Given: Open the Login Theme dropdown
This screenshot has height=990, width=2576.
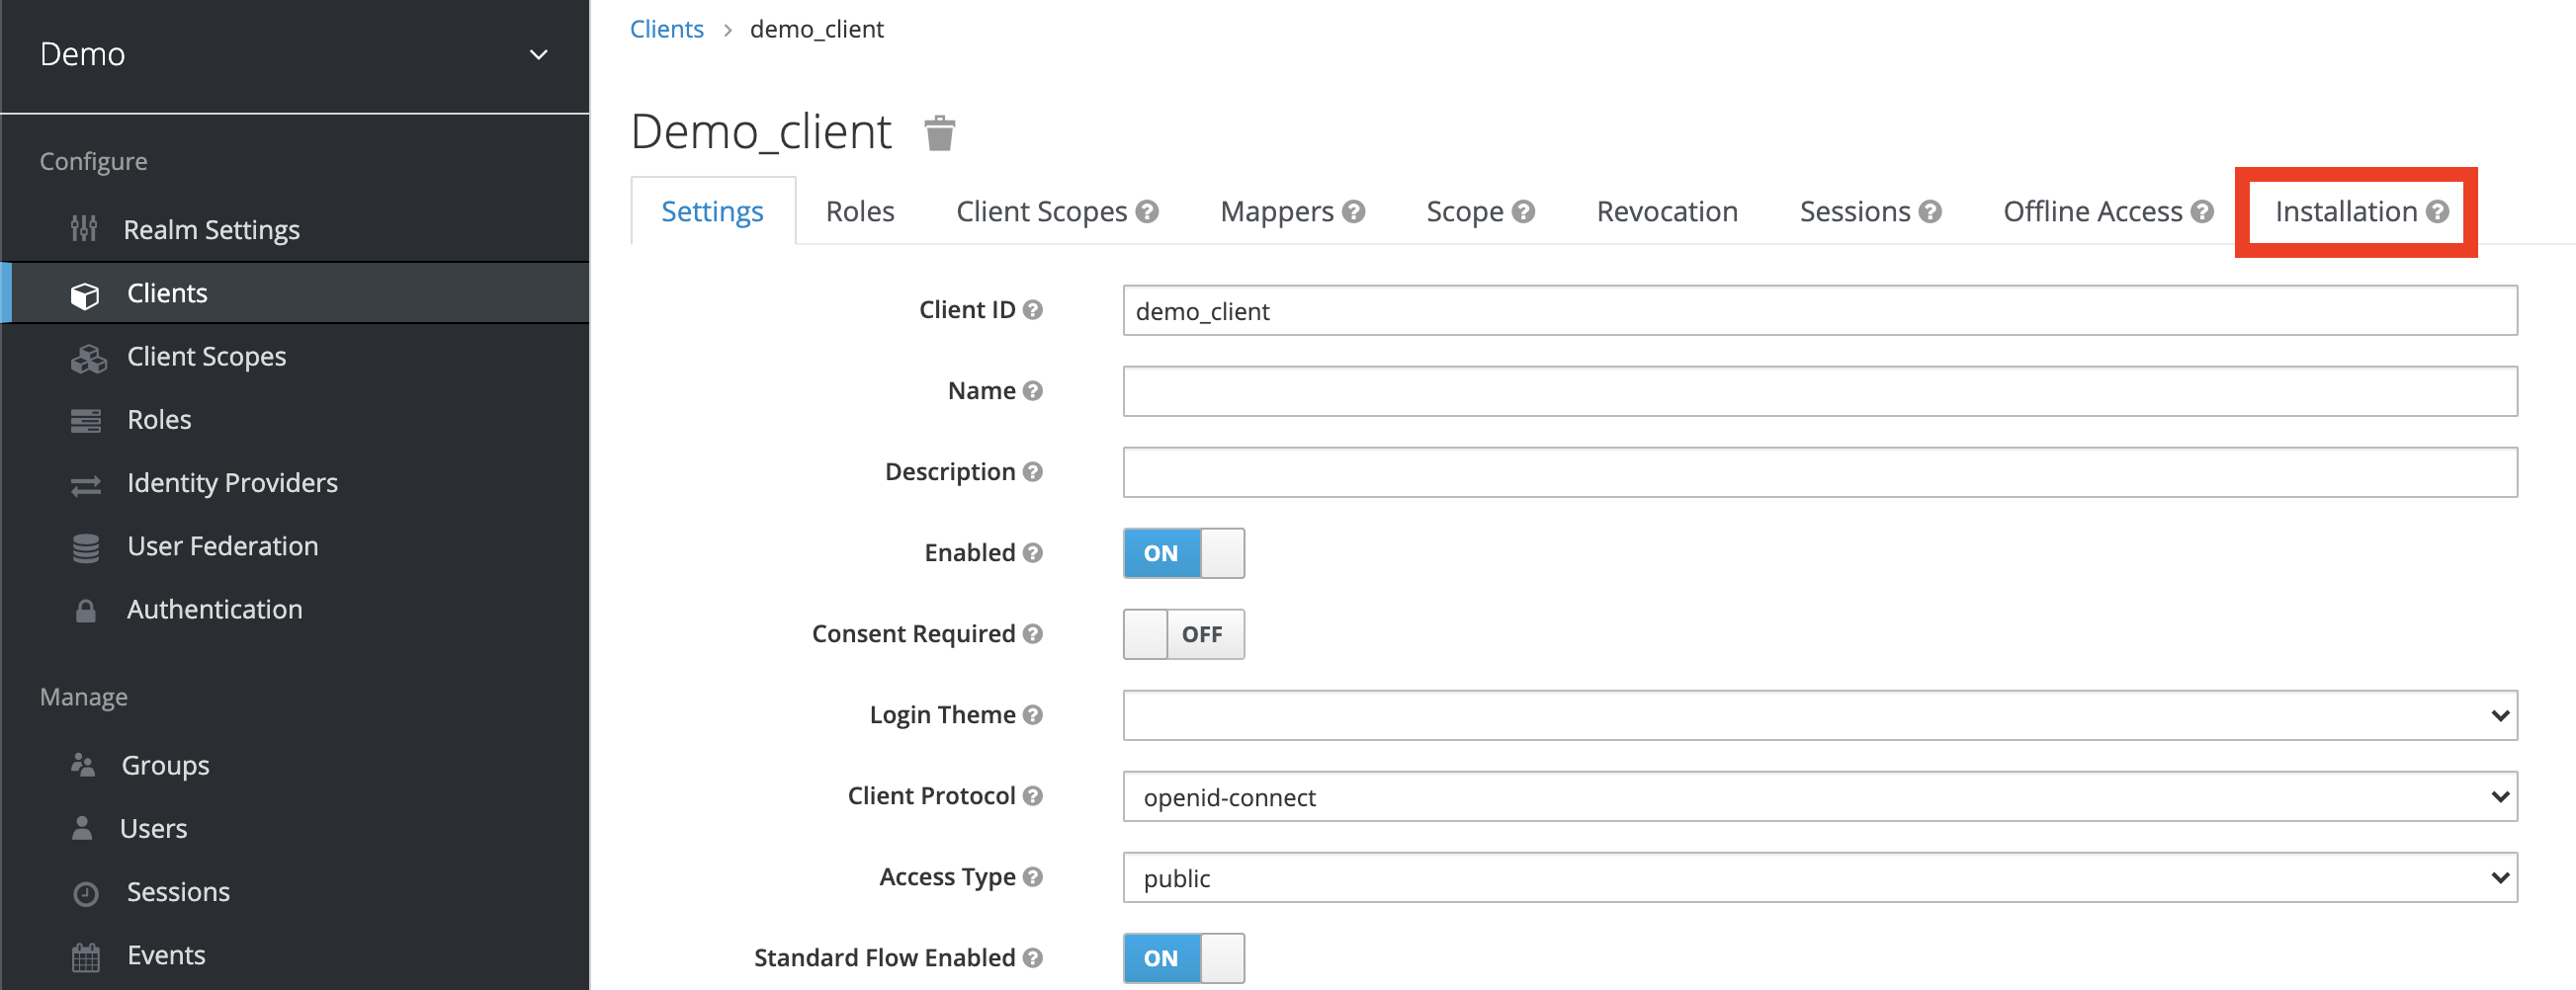Looking at the screenshot, I should (x=1819, y=715).
